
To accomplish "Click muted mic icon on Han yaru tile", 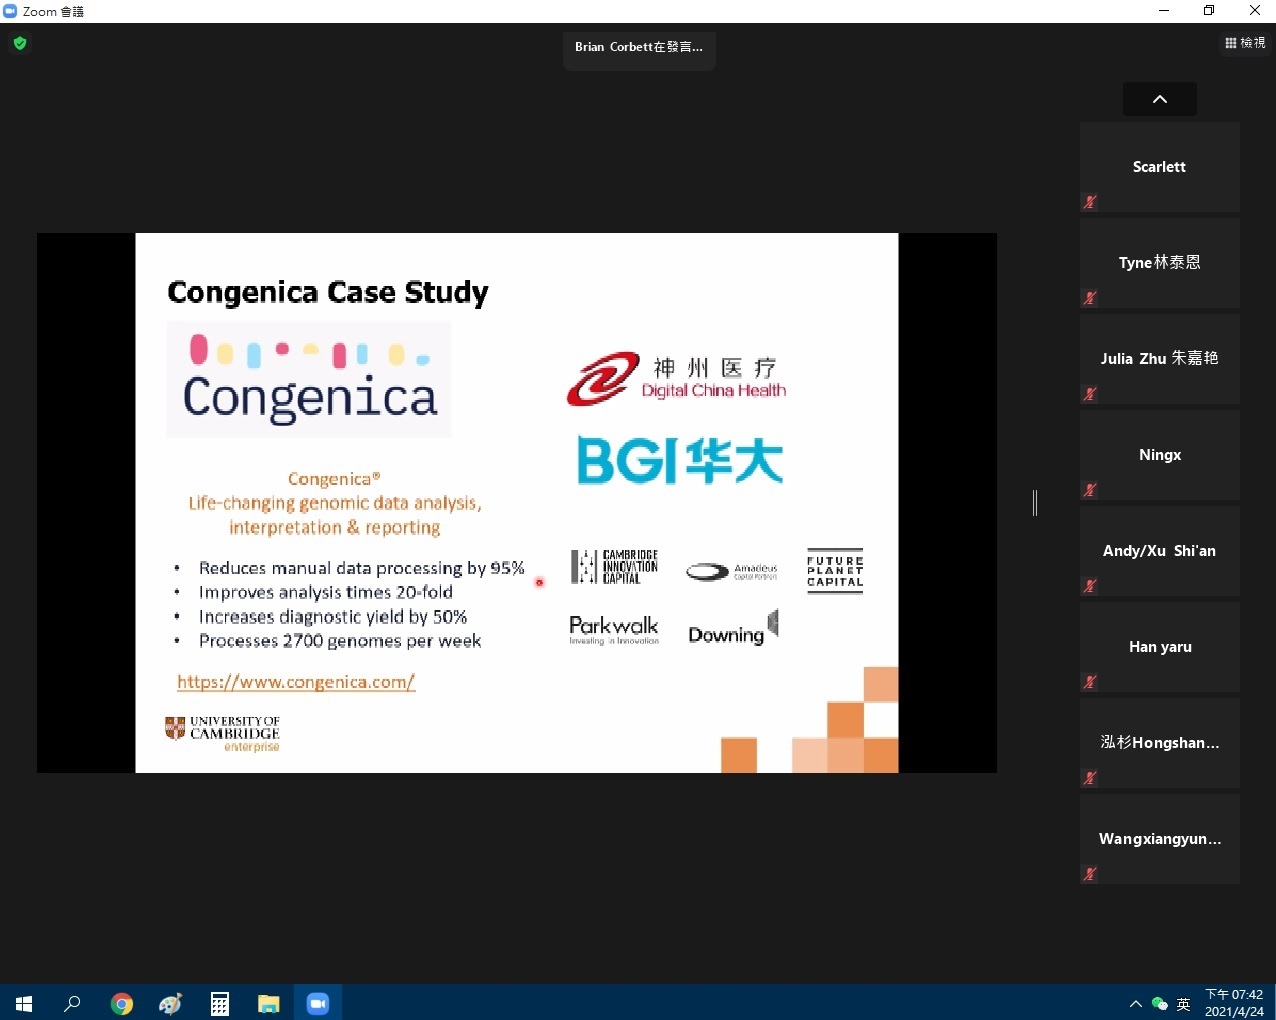I will (x=1090, y=682).
